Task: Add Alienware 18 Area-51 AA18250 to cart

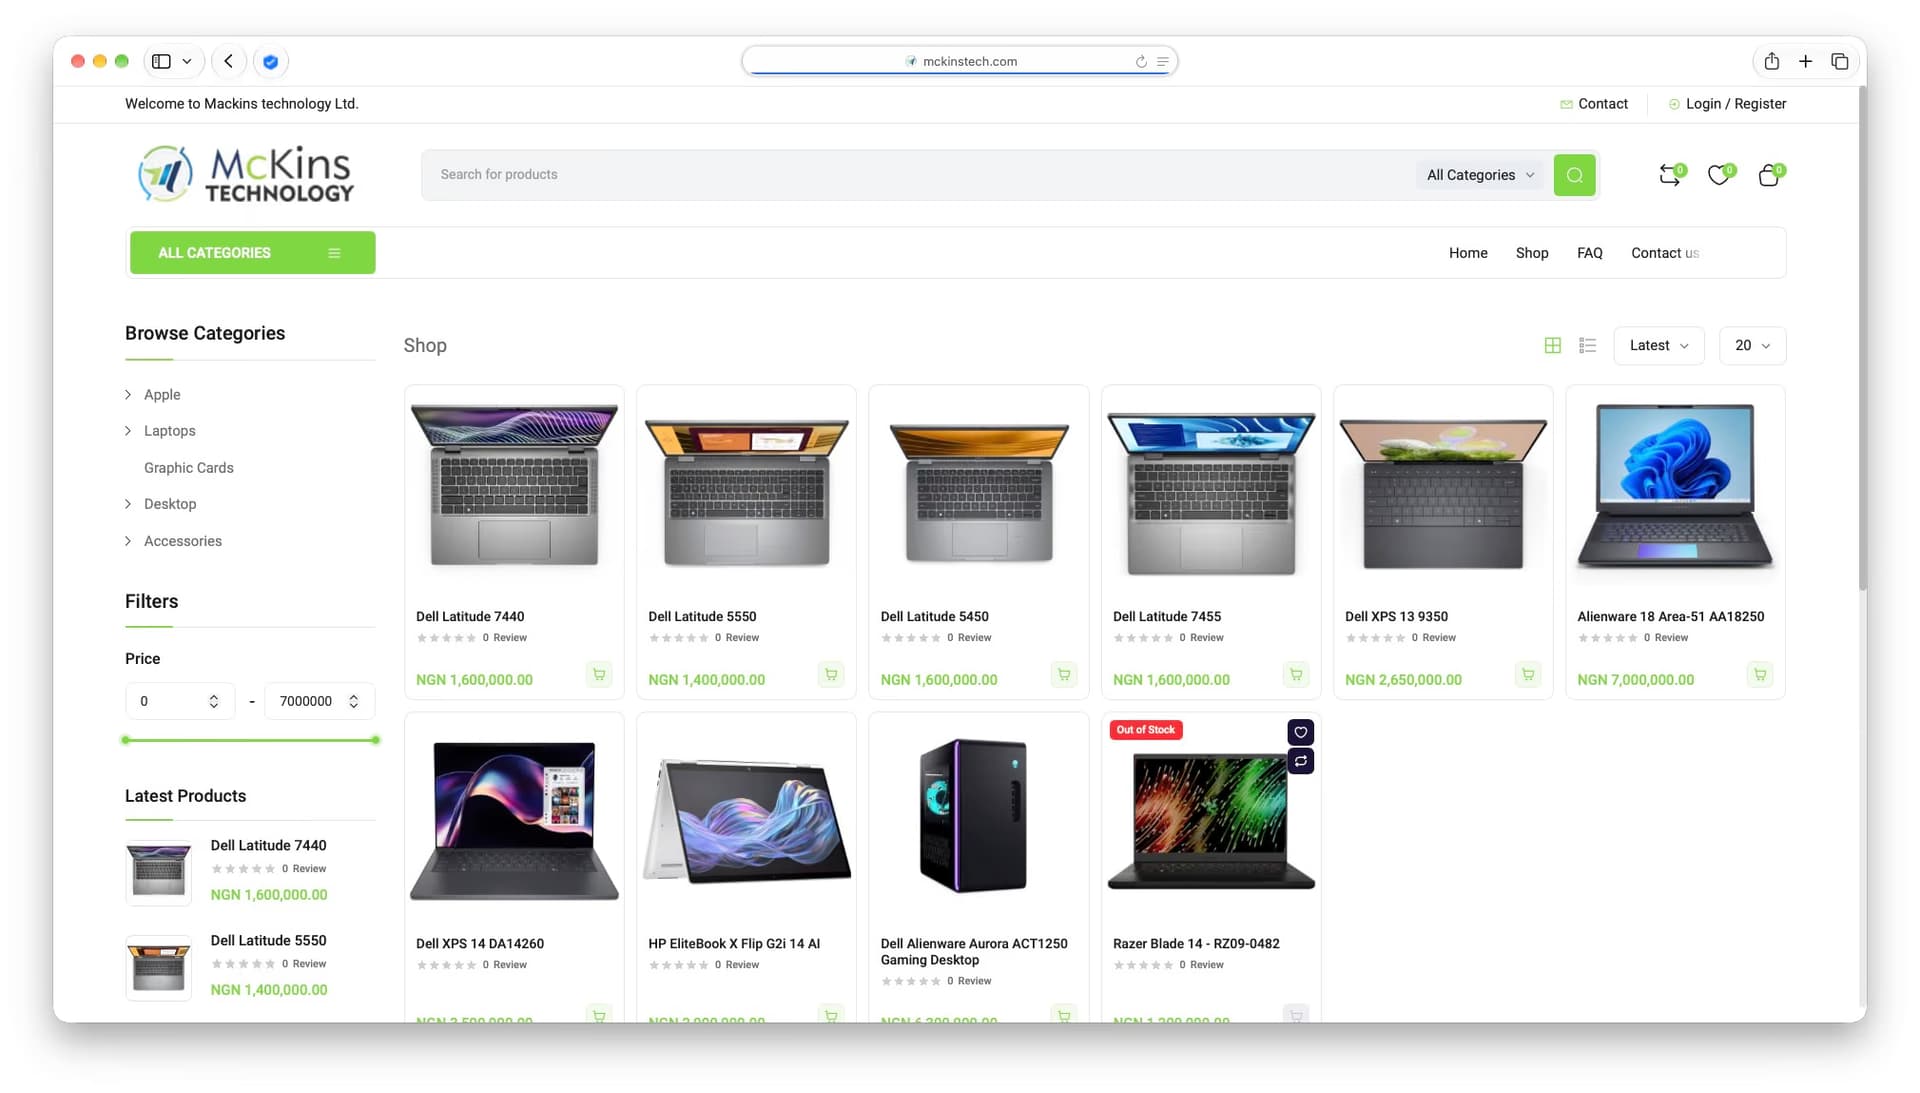Action: [1760, 674]
